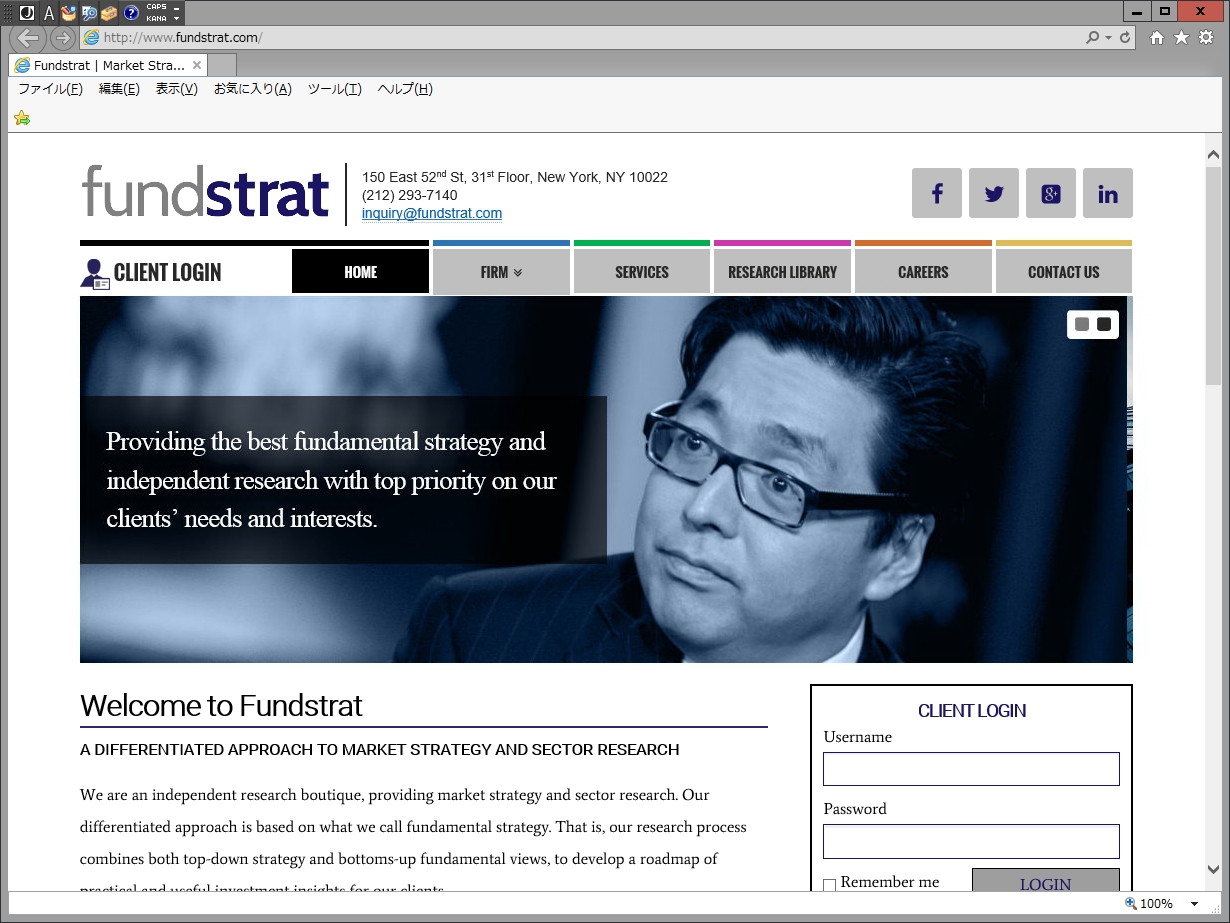Screen dimensions: 1230x923
Task: Open the IME toolbox icon
Action: point(109,13)
